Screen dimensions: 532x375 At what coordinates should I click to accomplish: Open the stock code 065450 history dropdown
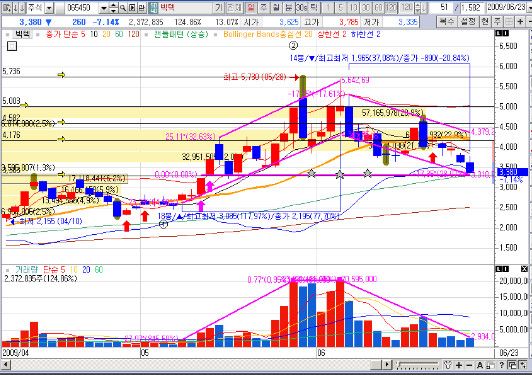(x=104, y=8)
